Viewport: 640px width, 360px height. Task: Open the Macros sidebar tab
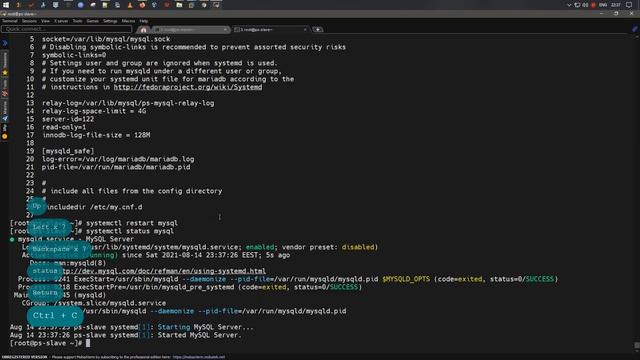tap(5, 111)
